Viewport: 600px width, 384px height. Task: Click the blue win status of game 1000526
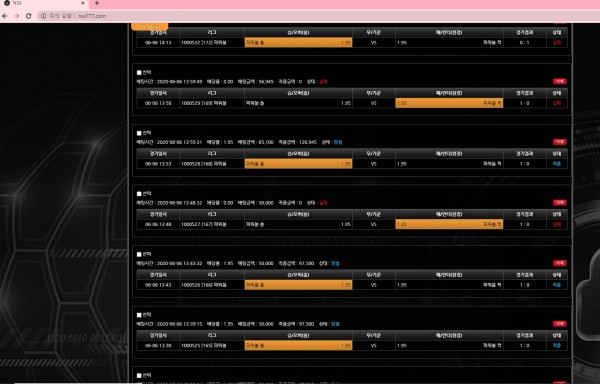click(557, 285)
